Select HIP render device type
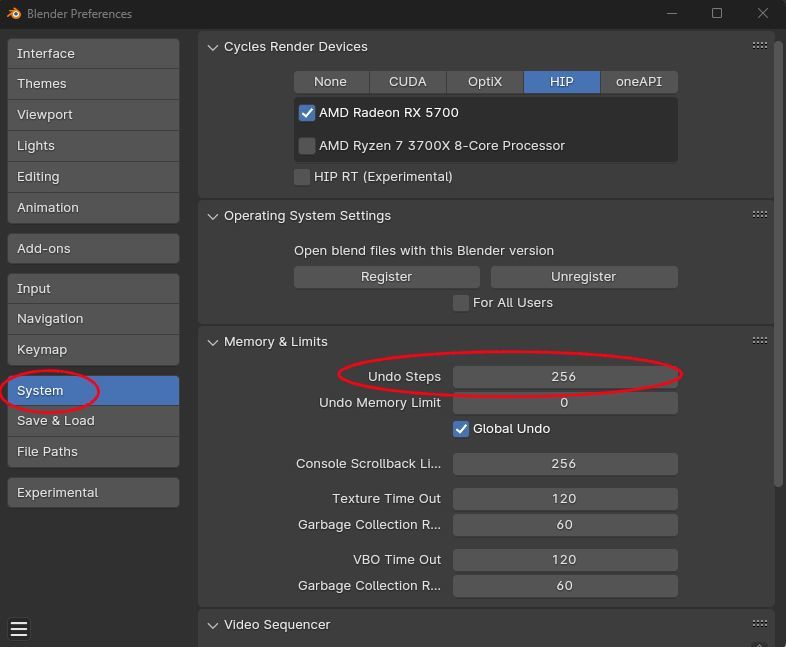 (x=562, y=82)
